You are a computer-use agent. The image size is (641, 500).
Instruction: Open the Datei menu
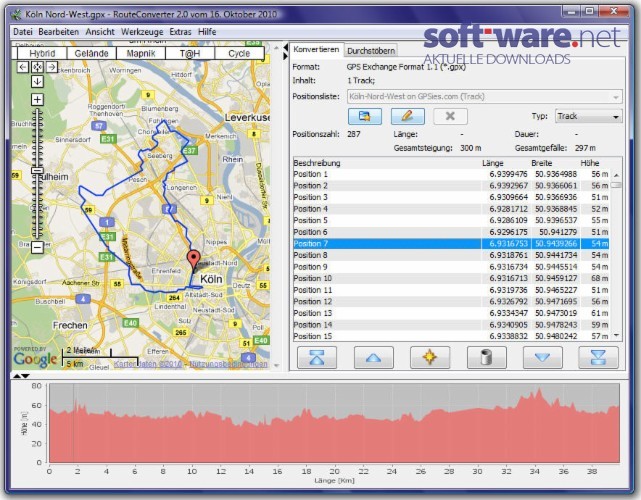point(22,31)
